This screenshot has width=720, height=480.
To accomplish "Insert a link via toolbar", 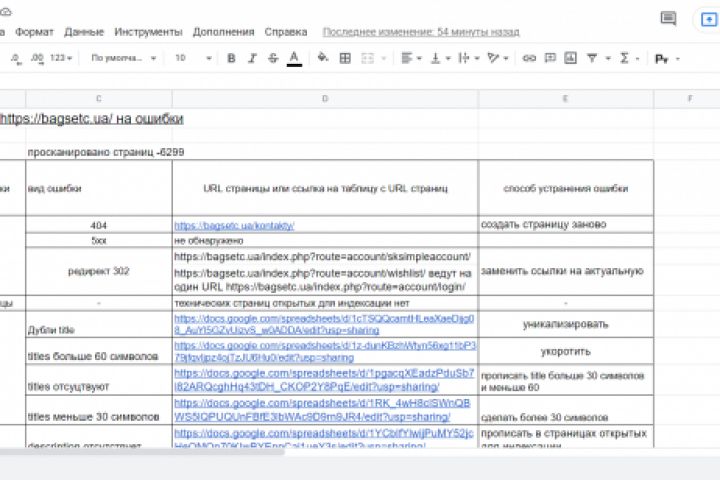I will pyautogui.click(x=529, y=58).
